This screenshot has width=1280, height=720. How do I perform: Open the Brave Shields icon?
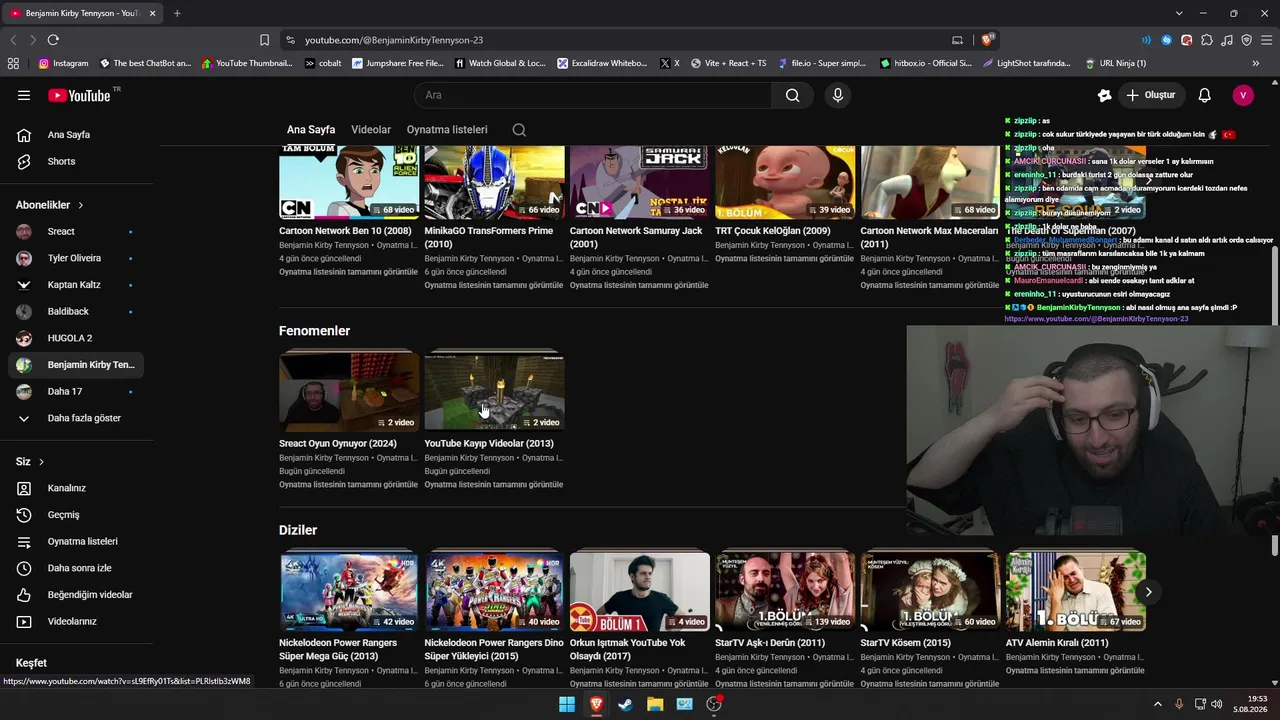point(988,40)
